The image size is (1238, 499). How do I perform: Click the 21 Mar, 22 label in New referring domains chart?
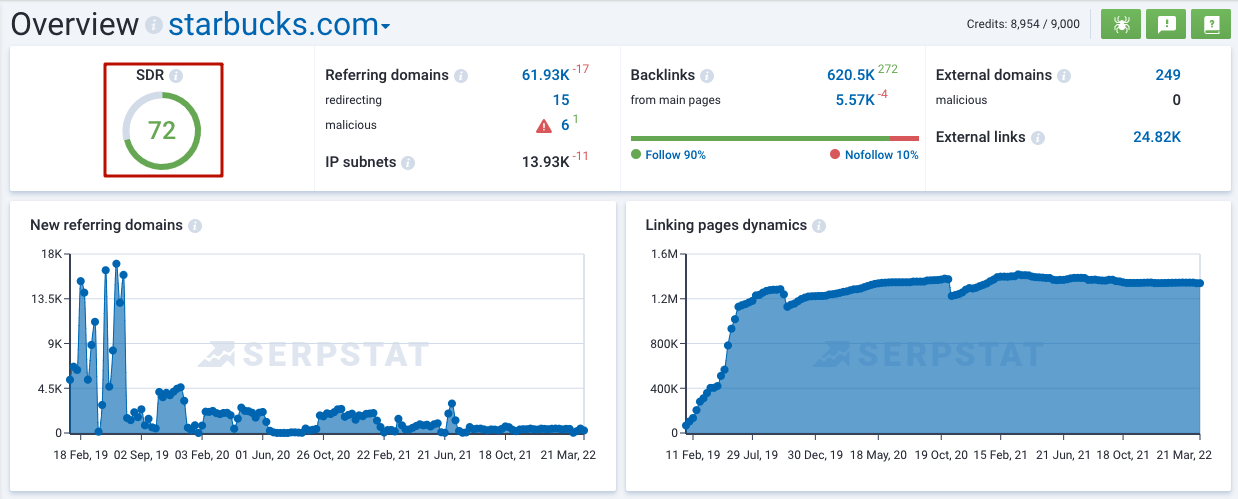(568, 455)
